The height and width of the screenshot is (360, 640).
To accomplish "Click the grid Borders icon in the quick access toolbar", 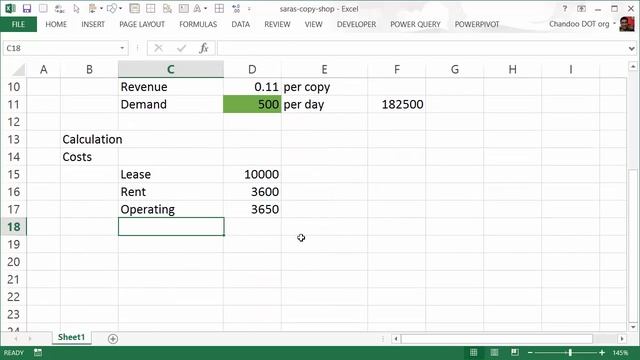I will pos(219,9).
